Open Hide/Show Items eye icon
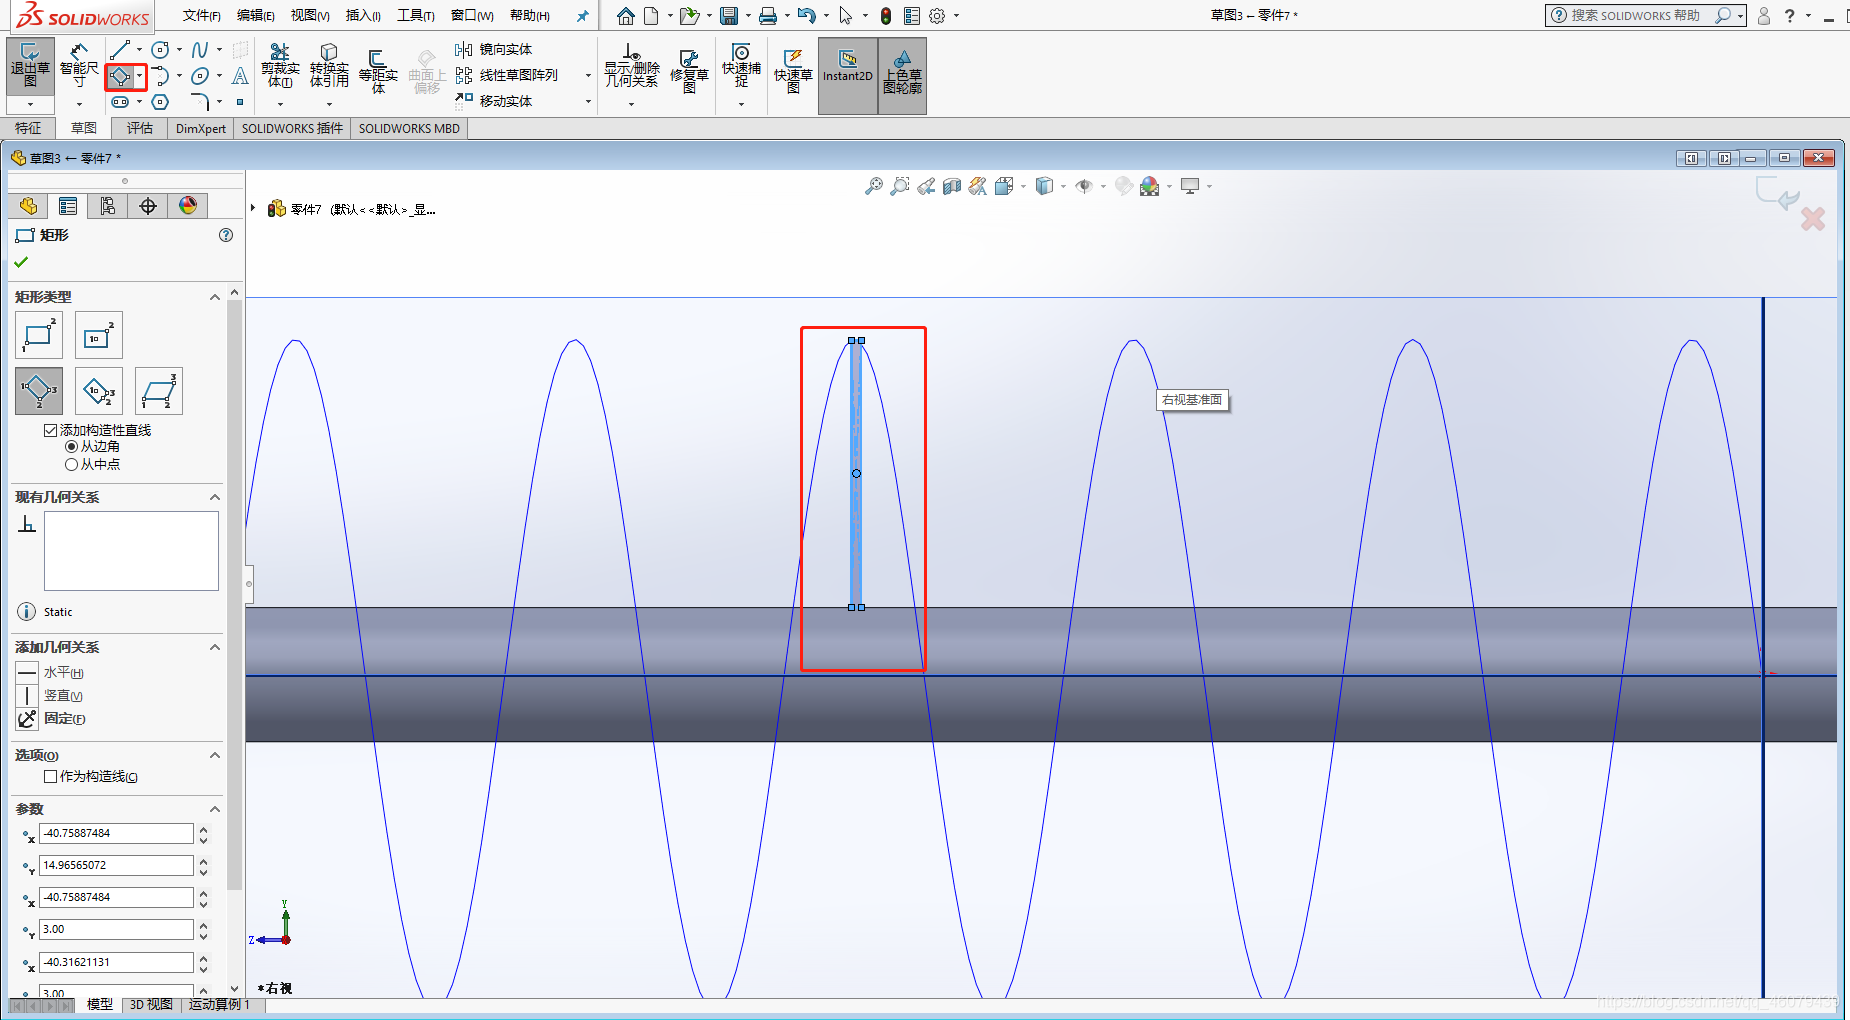 point(1084,186)
